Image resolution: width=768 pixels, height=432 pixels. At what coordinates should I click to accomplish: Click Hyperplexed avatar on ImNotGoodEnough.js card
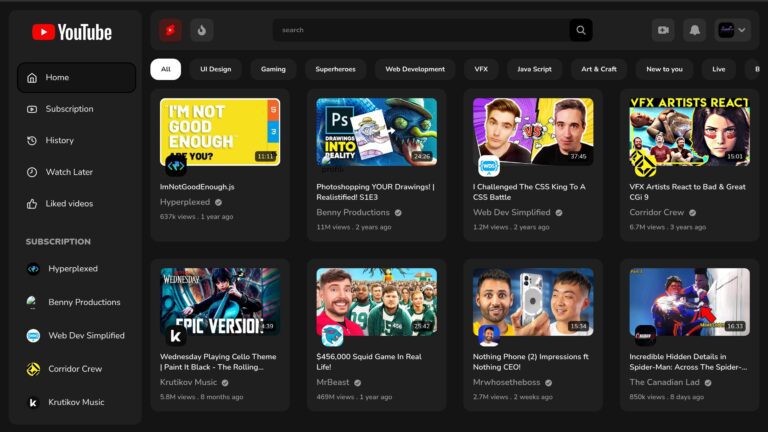pyautogui.click(x=176, y=166)
